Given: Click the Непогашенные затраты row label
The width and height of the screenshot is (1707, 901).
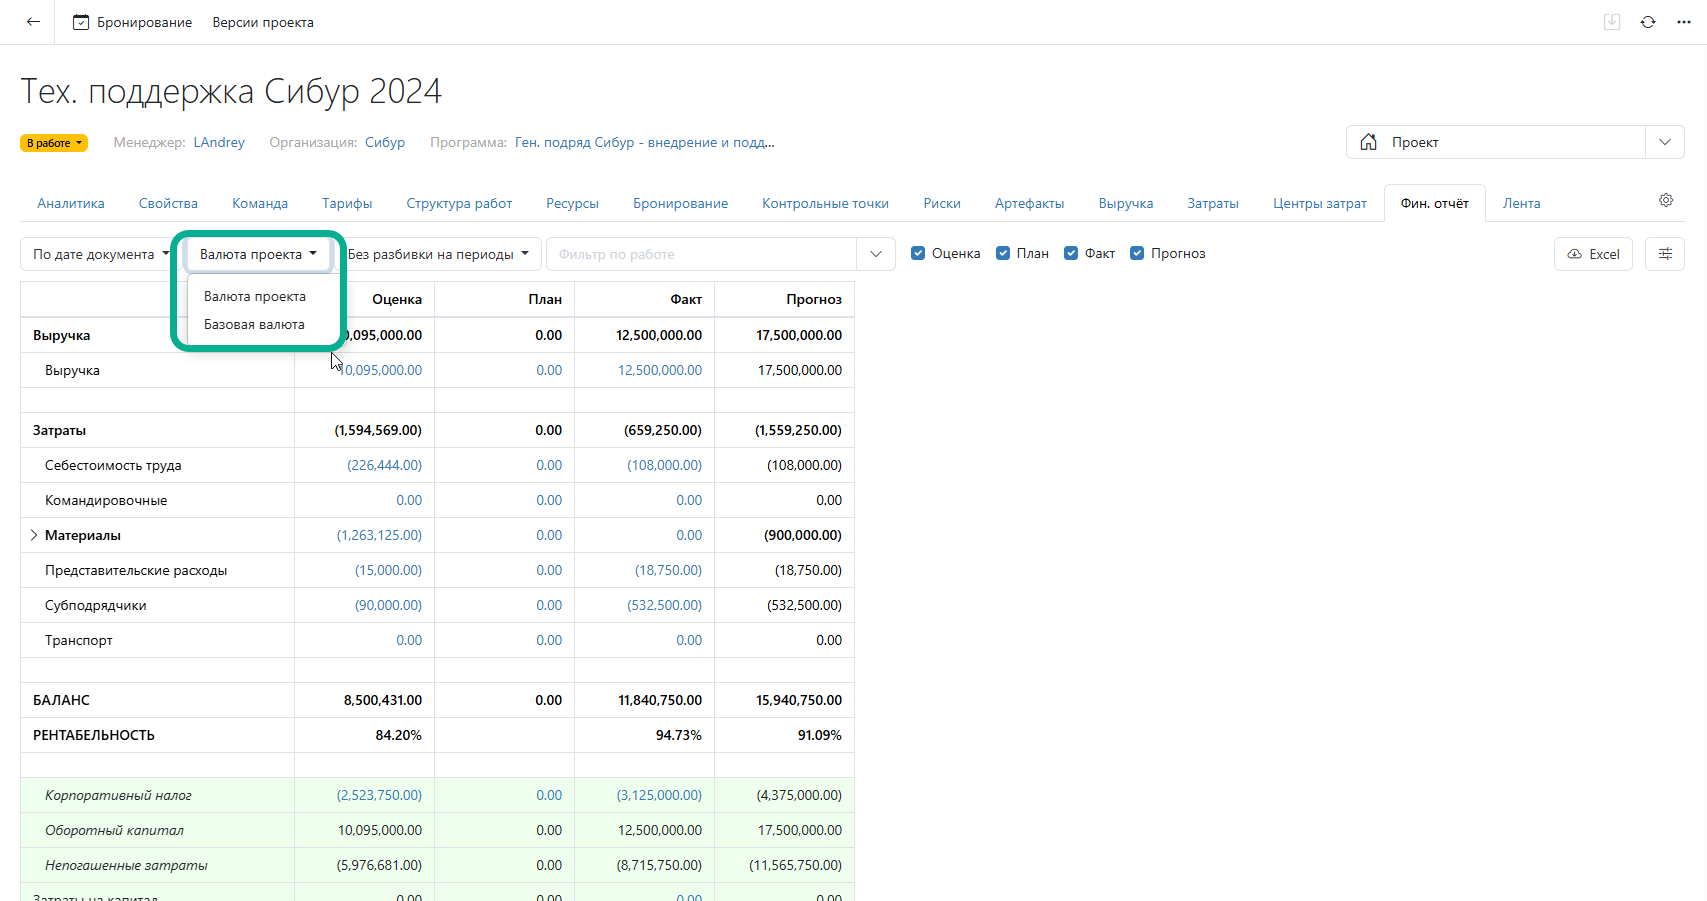Looking at the screenshot, I should pos(126,865).
